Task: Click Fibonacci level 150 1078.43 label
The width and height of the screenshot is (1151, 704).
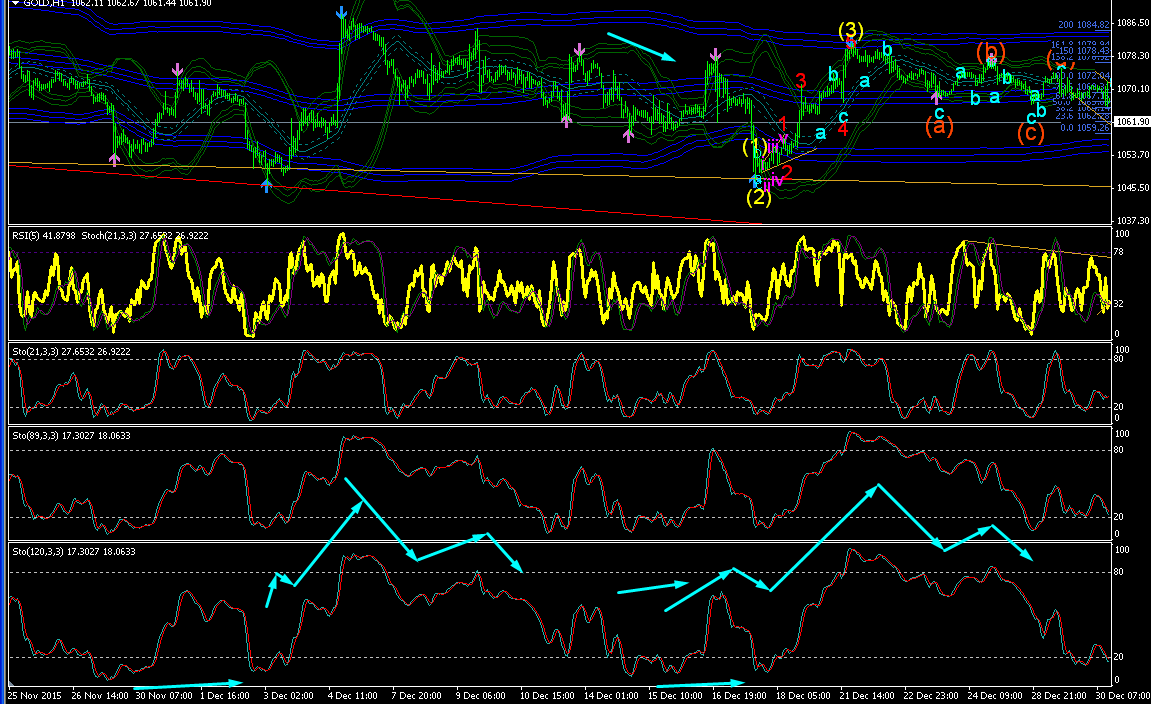Action: (x=1085, y=51)
